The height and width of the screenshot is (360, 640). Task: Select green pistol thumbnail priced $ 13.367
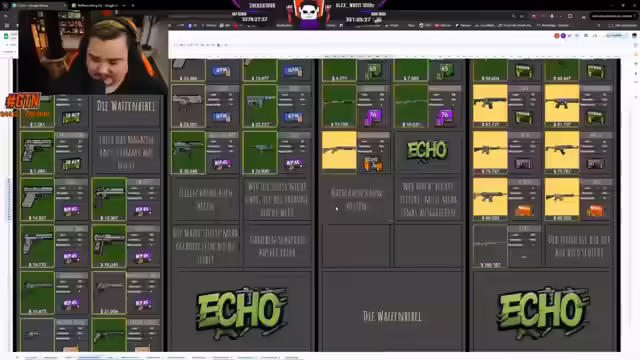coord(109,199)
